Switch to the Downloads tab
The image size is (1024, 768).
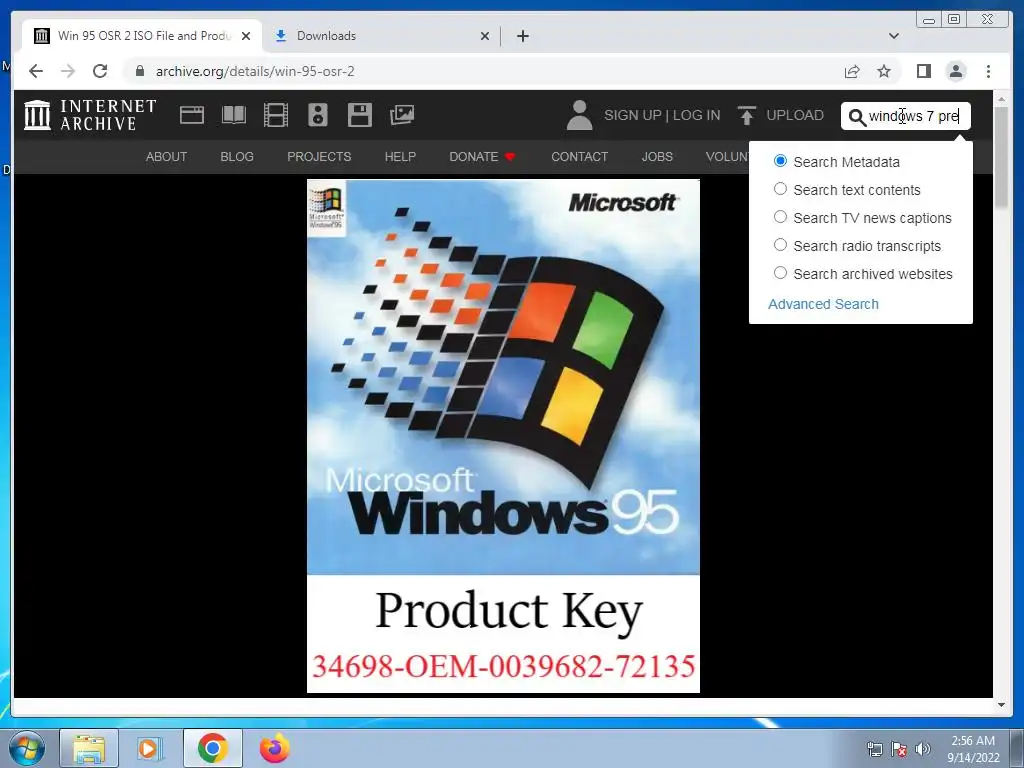[x=381, y=36]
